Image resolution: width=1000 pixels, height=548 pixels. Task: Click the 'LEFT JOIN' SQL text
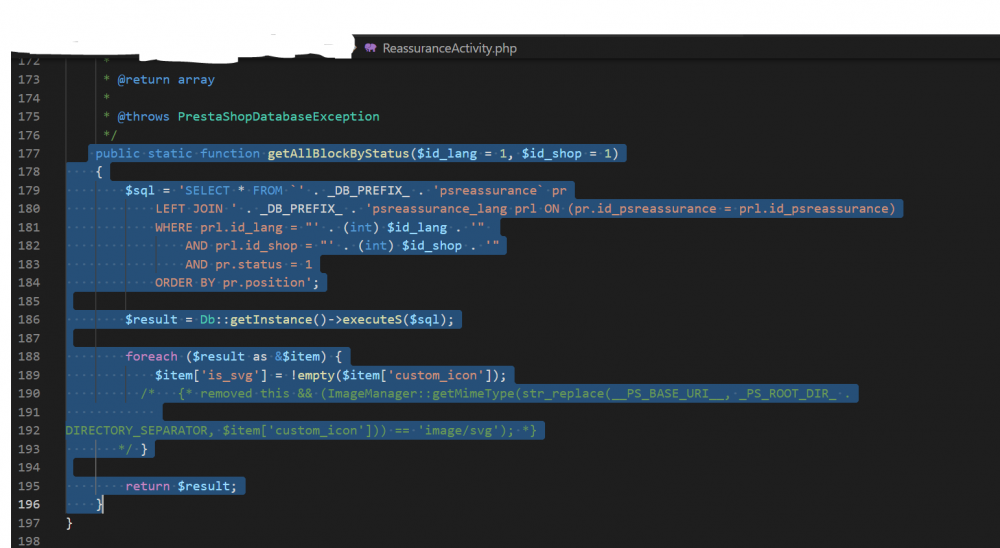pyautogui.click(x=189, y=209)
